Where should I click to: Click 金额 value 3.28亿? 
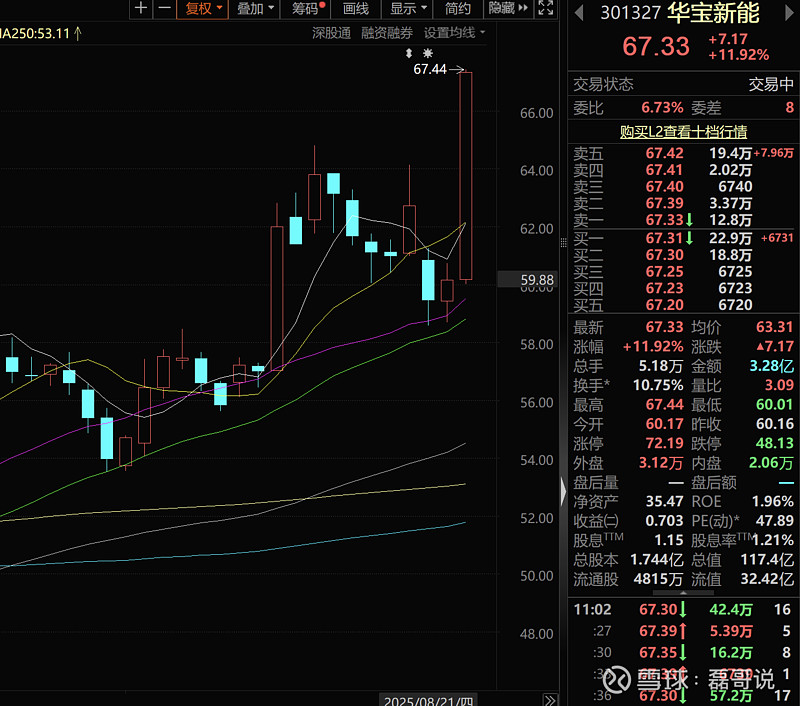[771, 366]
